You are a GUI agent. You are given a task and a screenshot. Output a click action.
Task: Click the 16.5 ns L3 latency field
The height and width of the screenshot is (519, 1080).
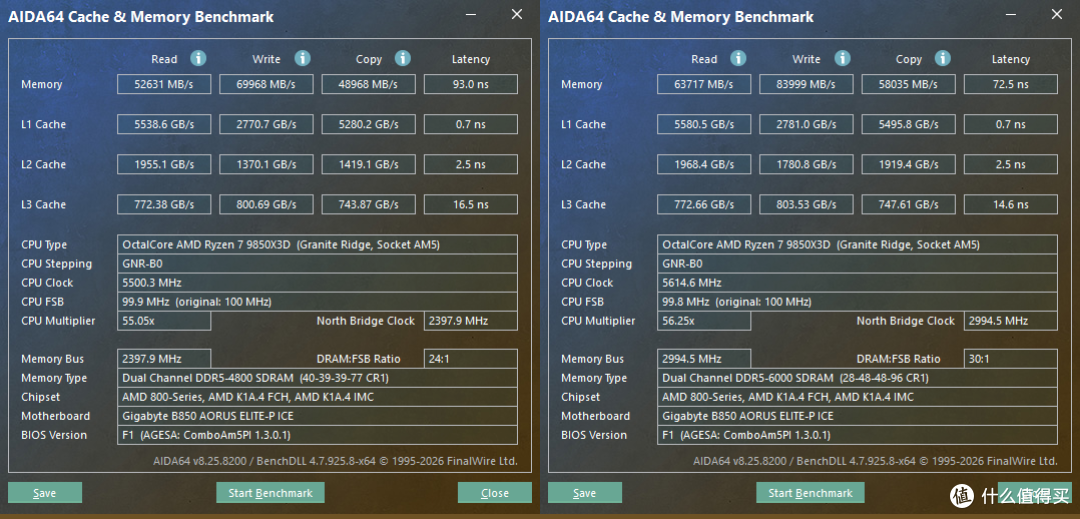coord(470,204)
